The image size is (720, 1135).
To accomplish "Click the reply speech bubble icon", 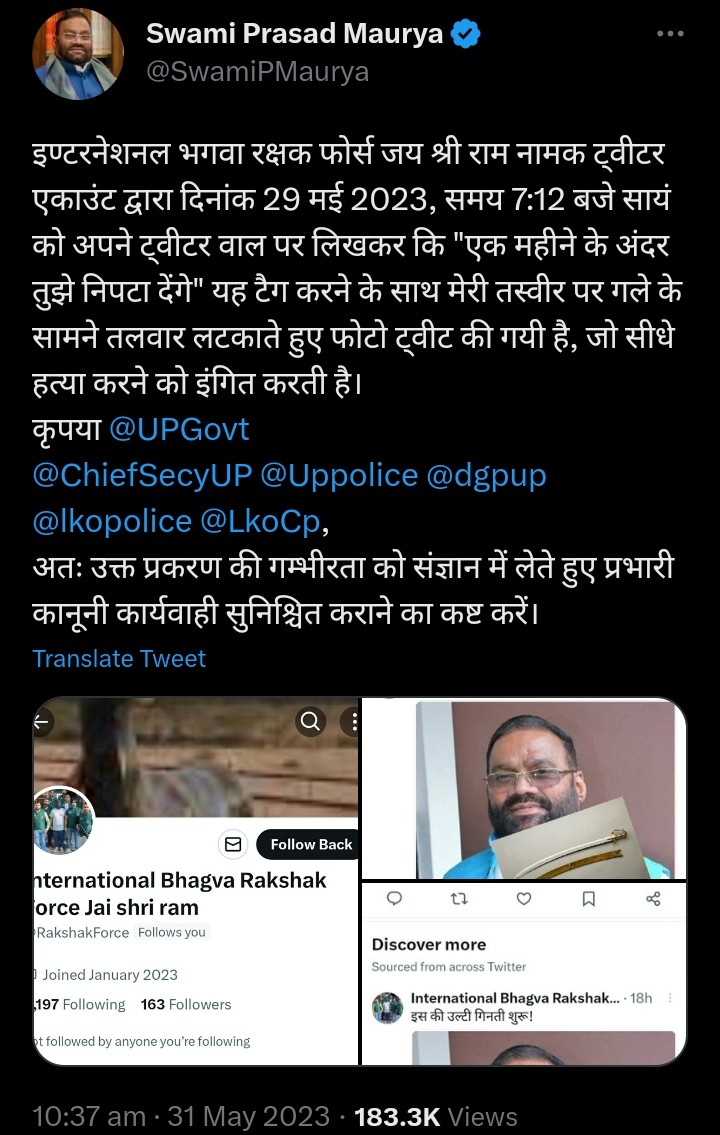I will 394,898.
